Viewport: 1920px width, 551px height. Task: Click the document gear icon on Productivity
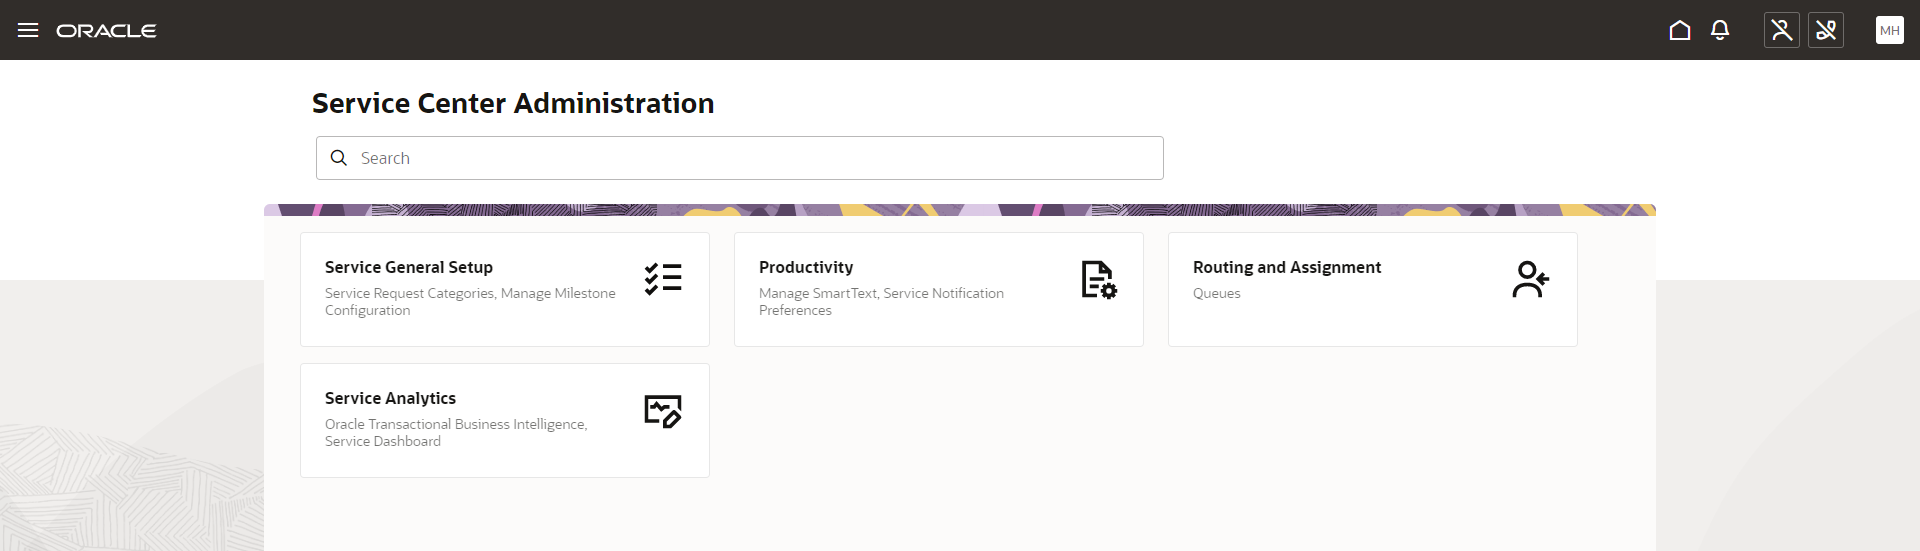(1098, 280)
